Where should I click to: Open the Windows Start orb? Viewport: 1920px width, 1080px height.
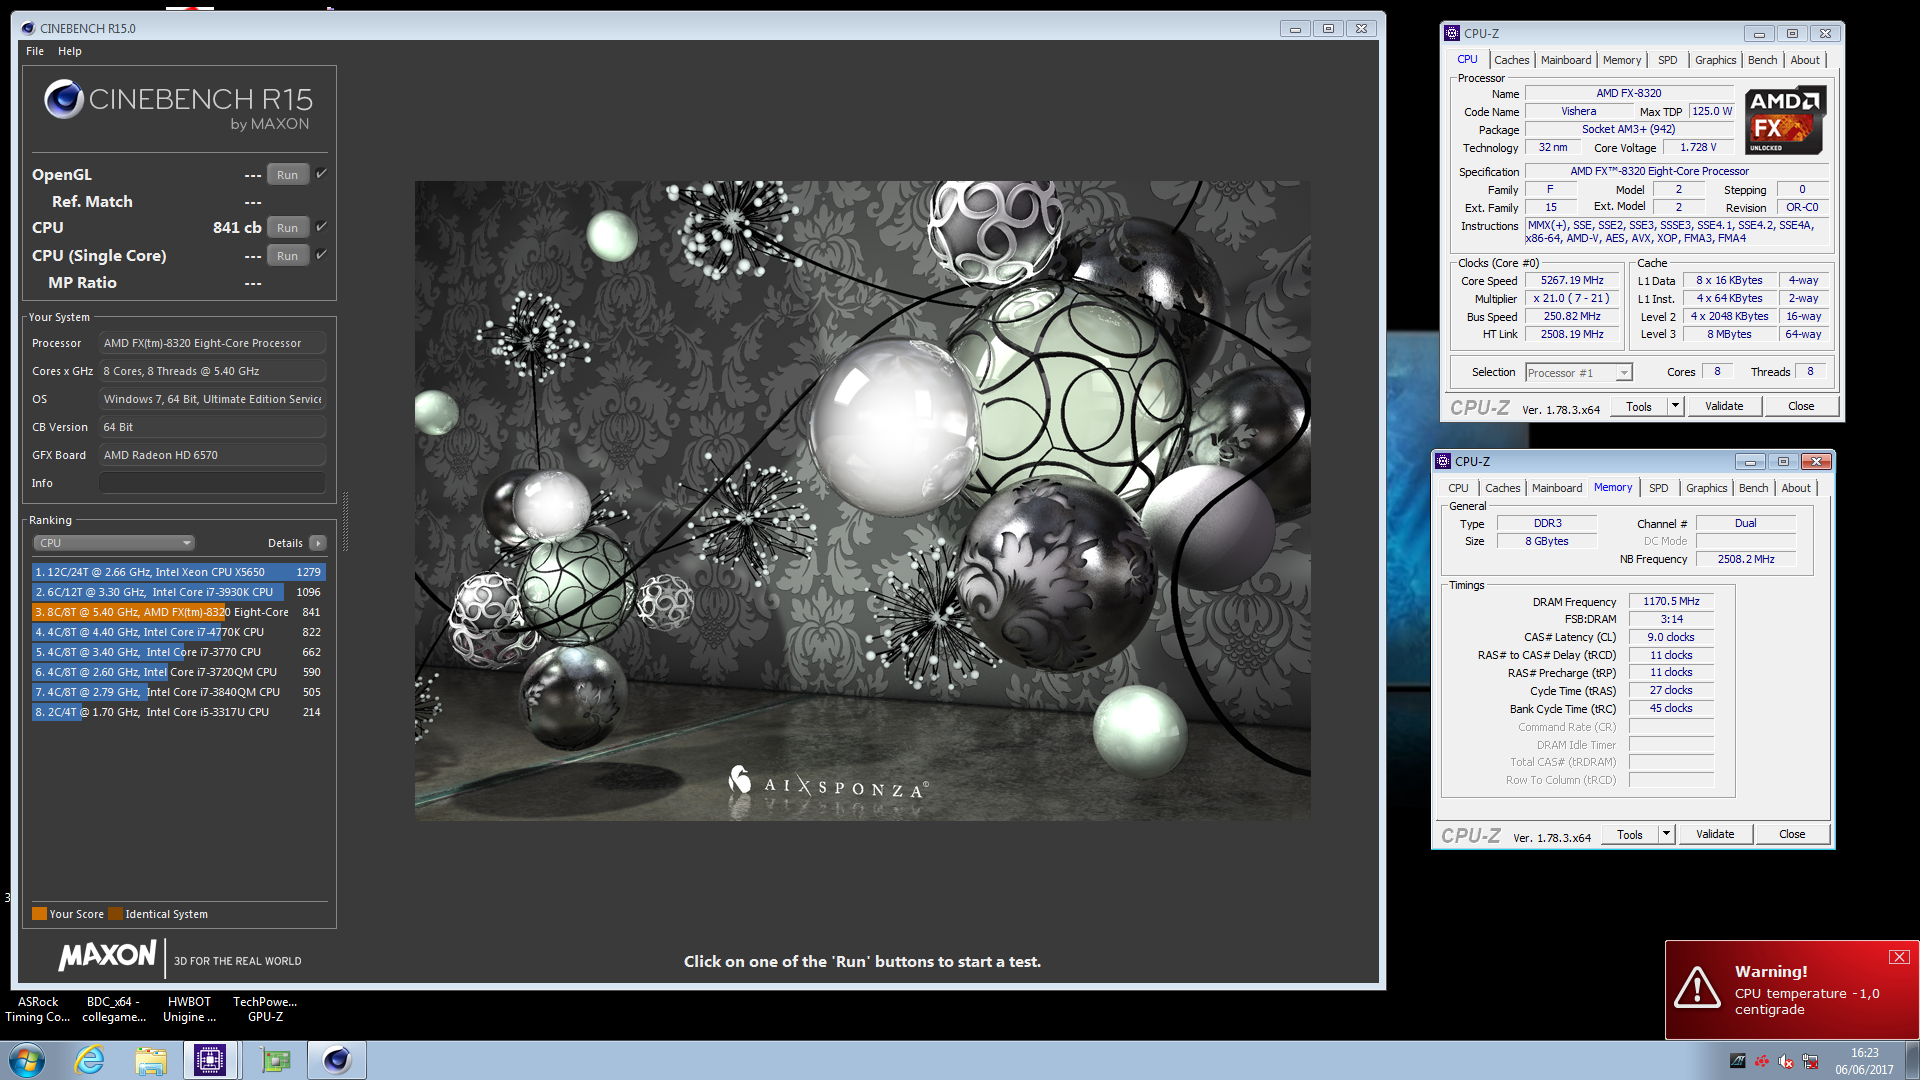pos(27,1060)
